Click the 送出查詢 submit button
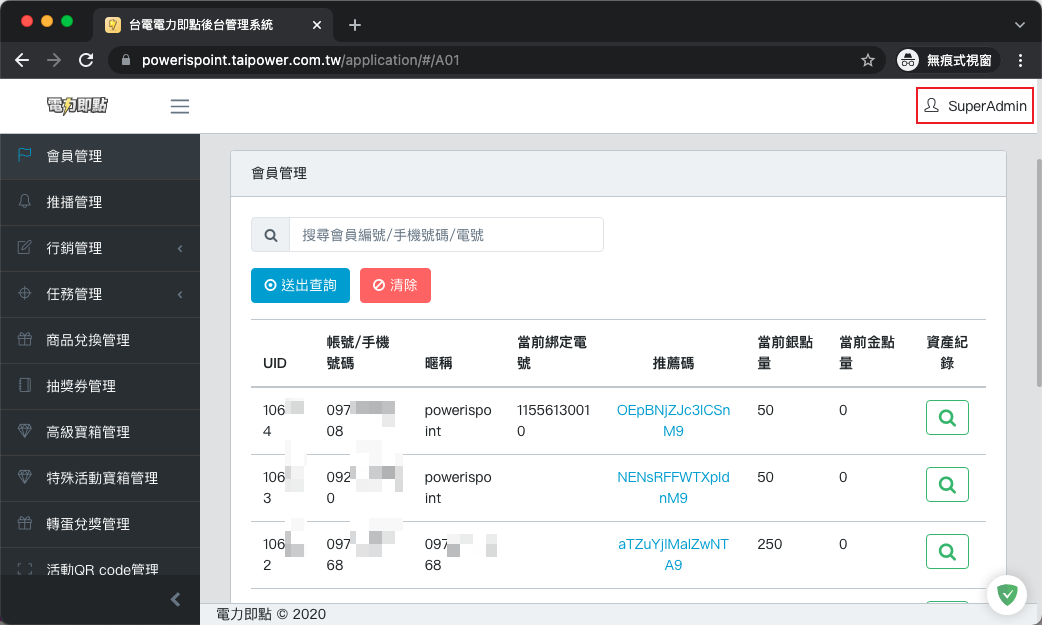Image resolution: width=1042 pixels, height=625 pixels. click(300, 285)
